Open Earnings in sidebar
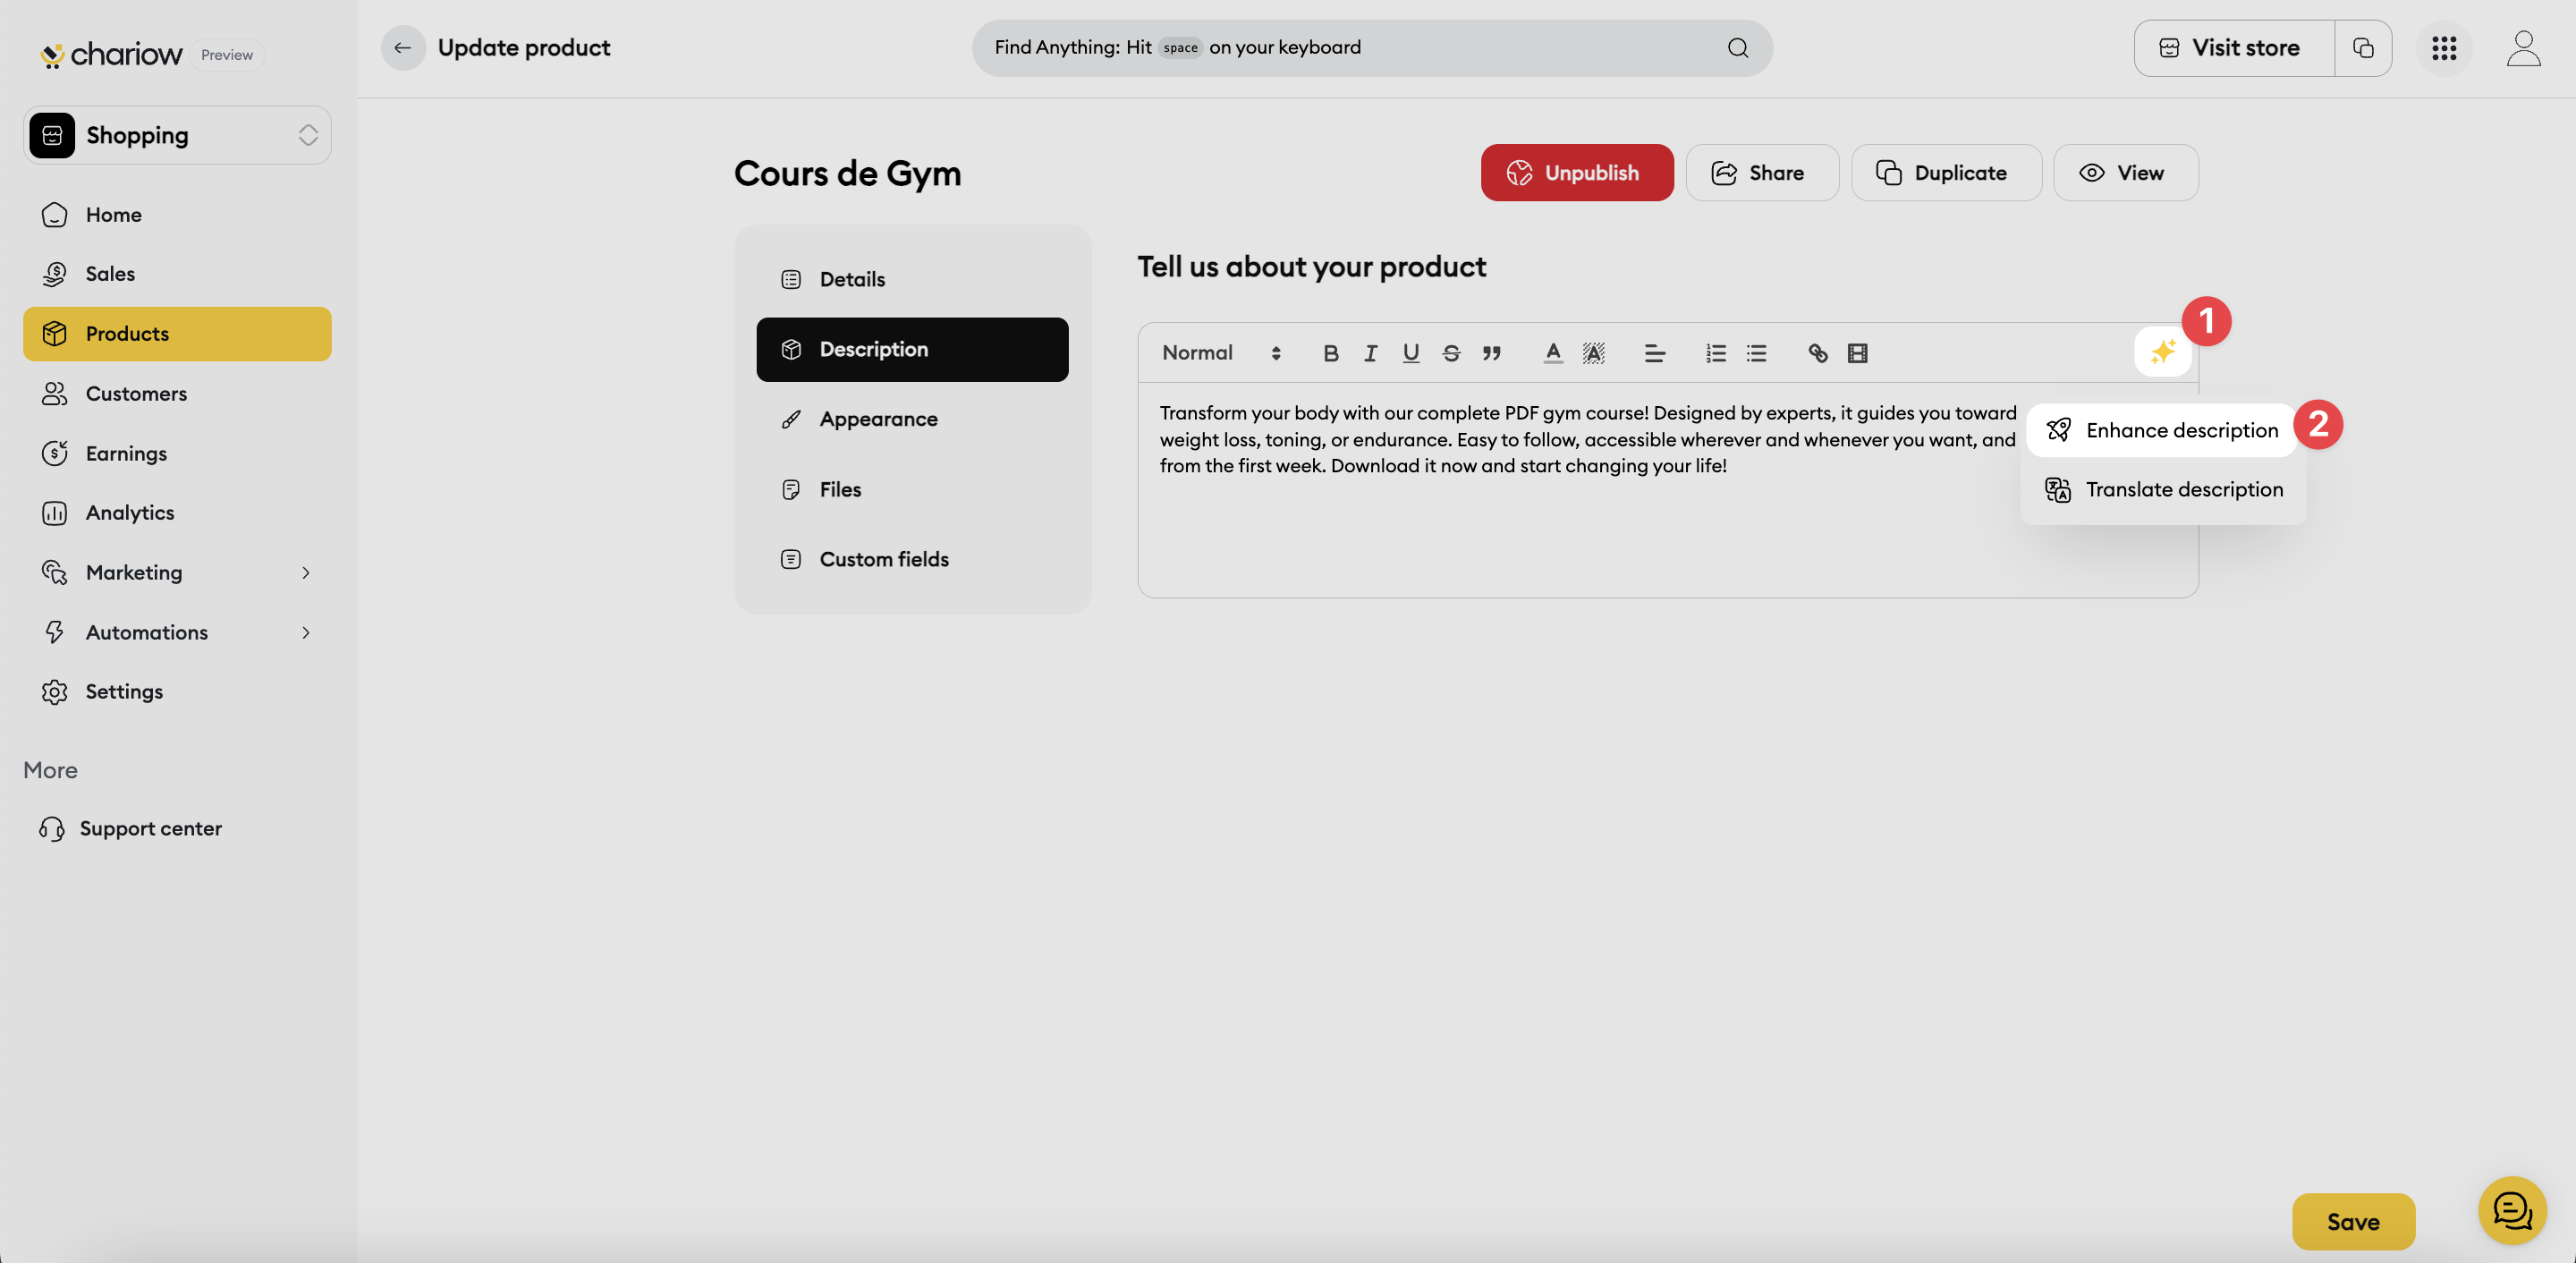 pos(177,454)
